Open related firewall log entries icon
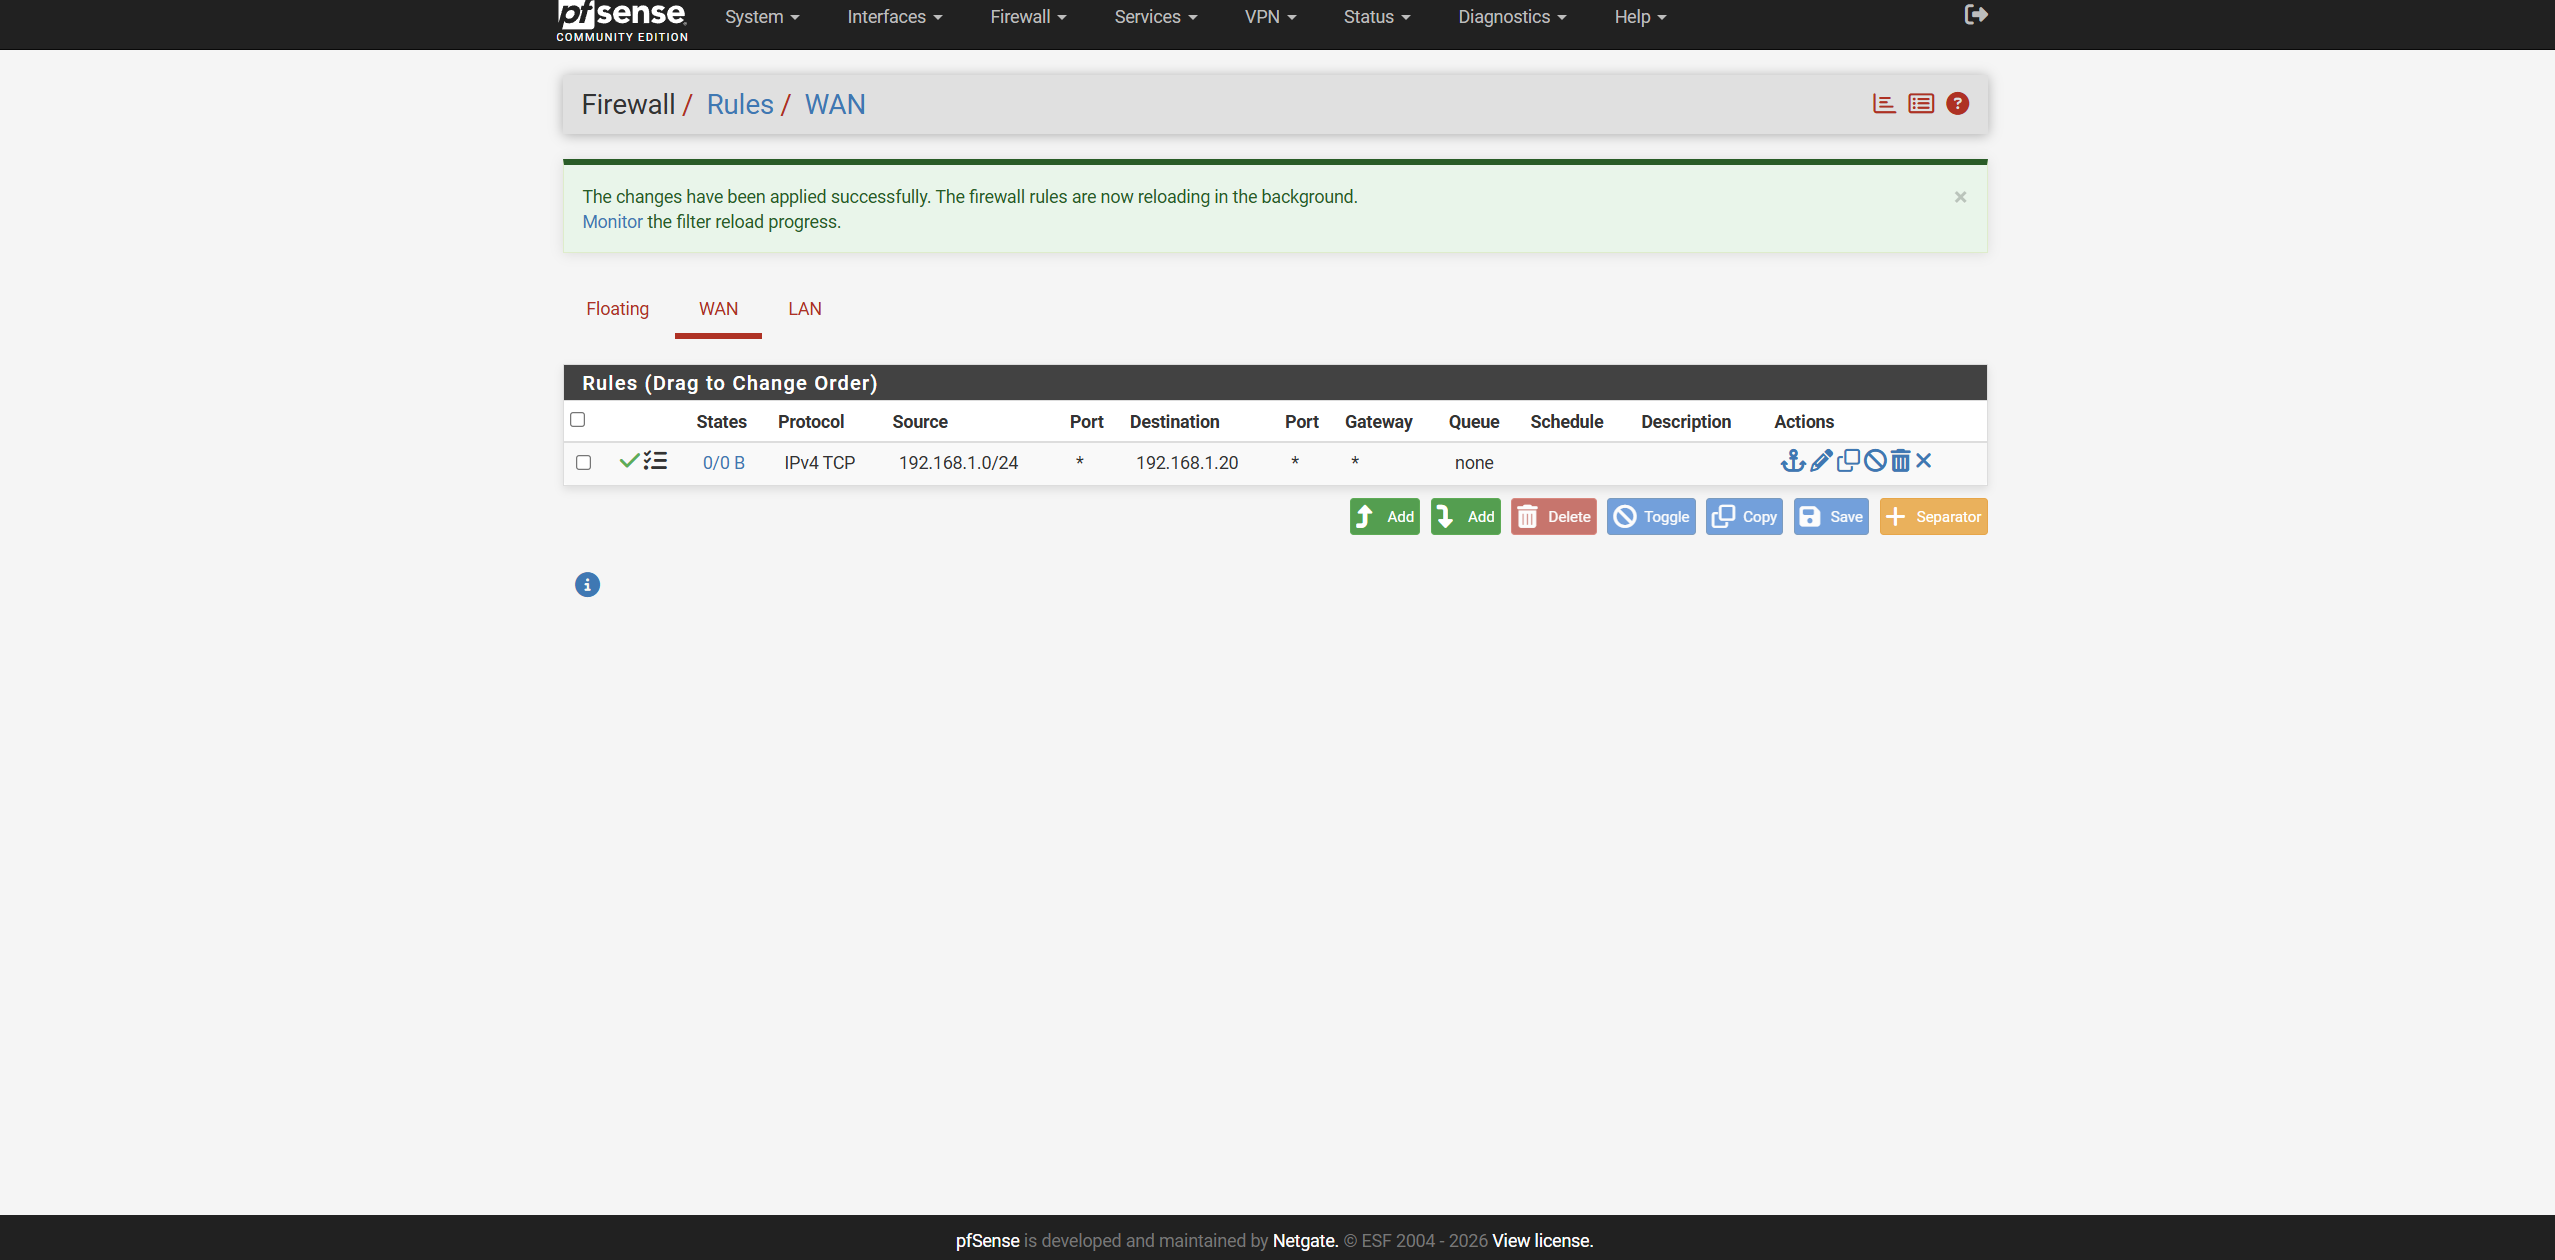The image size is (2555, 1260). coord(1921,104)
